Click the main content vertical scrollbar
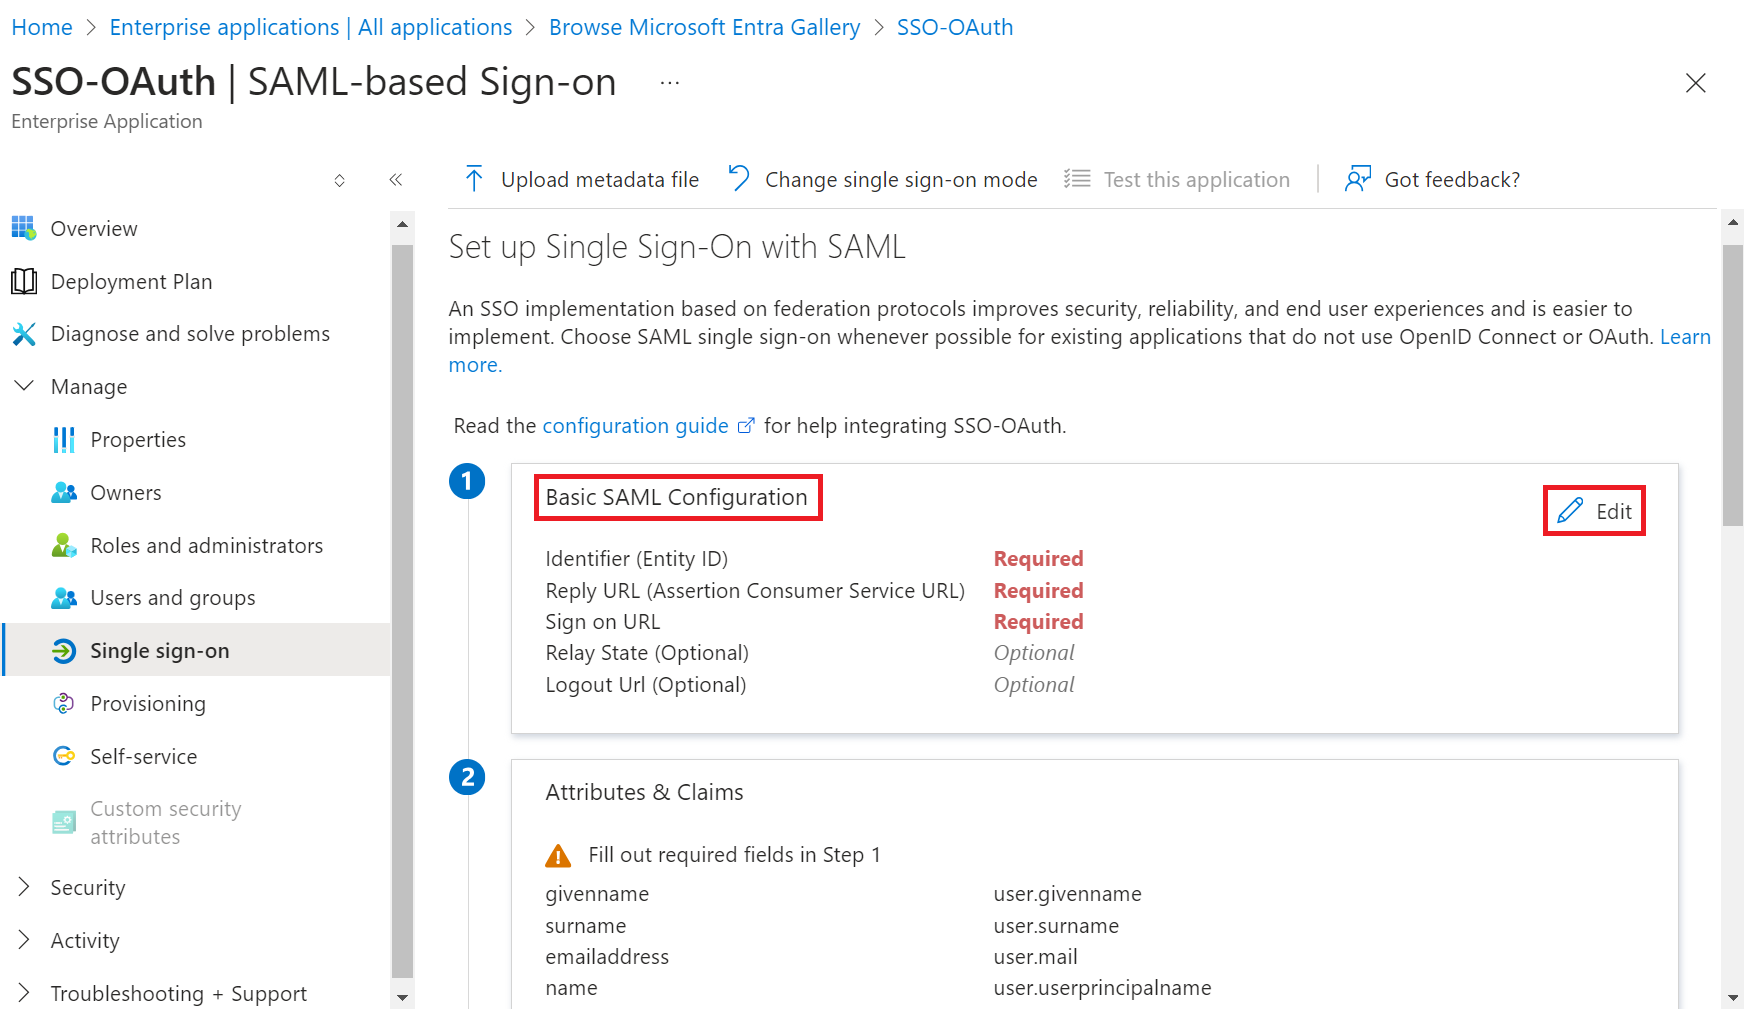 [1733, 385]
